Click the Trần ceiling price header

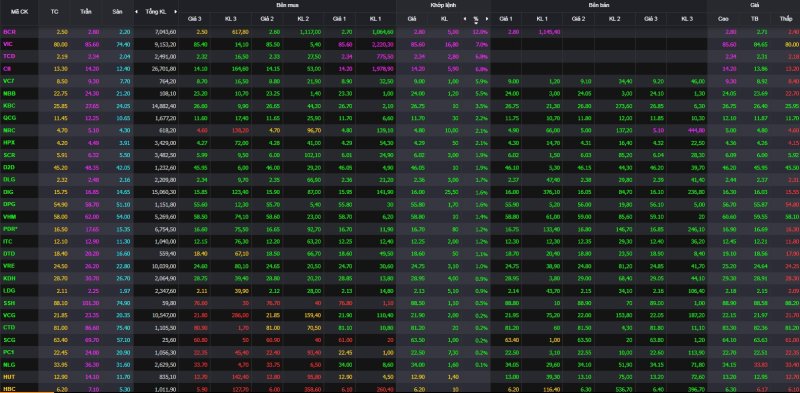pyautogui.click(x=86, y=11)
